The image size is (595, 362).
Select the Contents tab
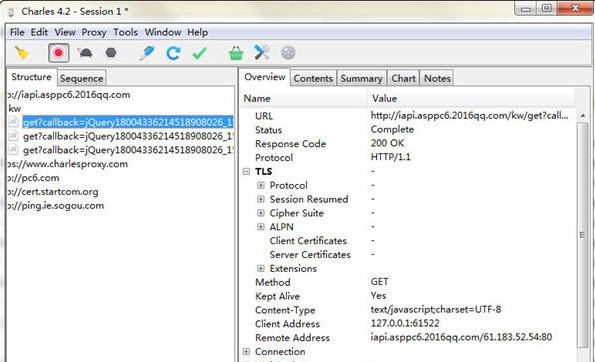(x=313, y=79)
